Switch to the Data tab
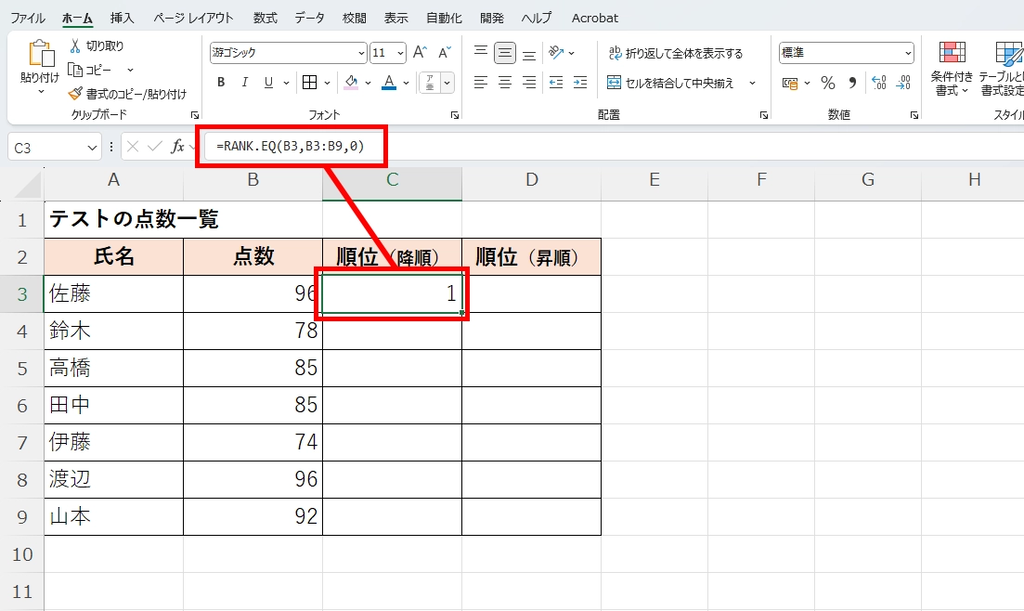This screenshot has width=1024, height=611. (310, 18)
